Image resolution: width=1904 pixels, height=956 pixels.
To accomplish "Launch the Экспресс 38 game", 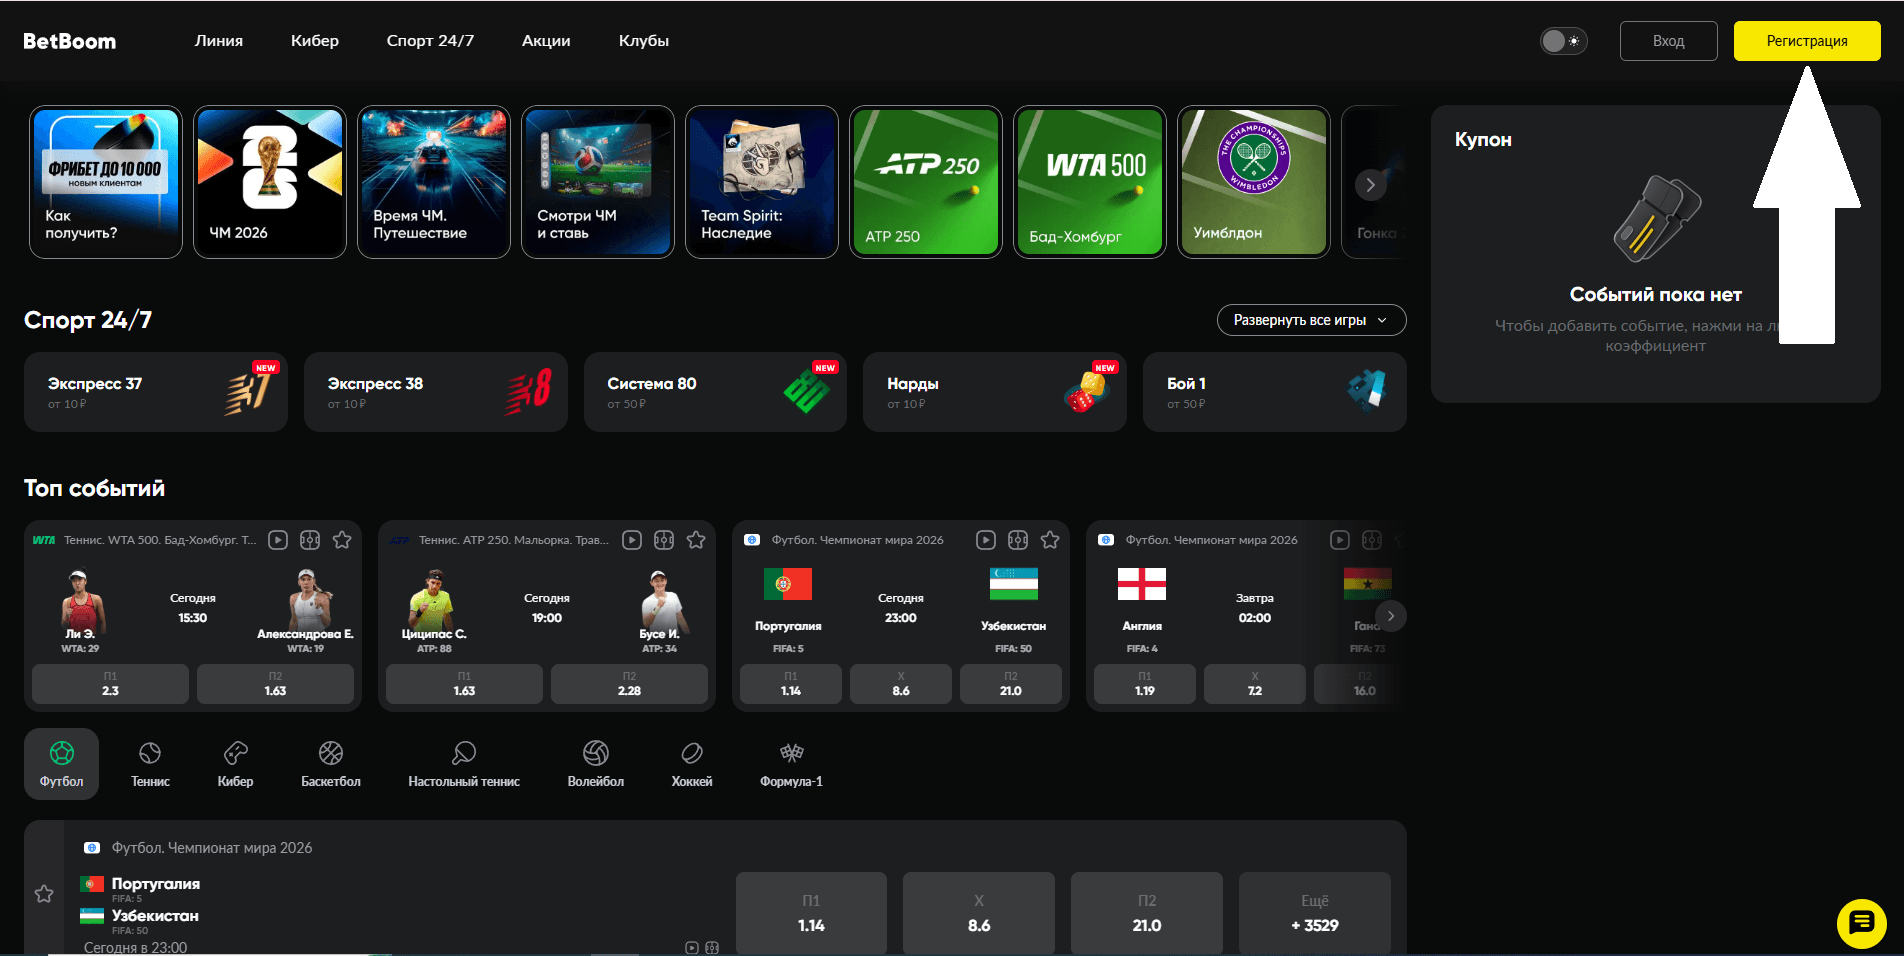I will click(x=436, y=392).
